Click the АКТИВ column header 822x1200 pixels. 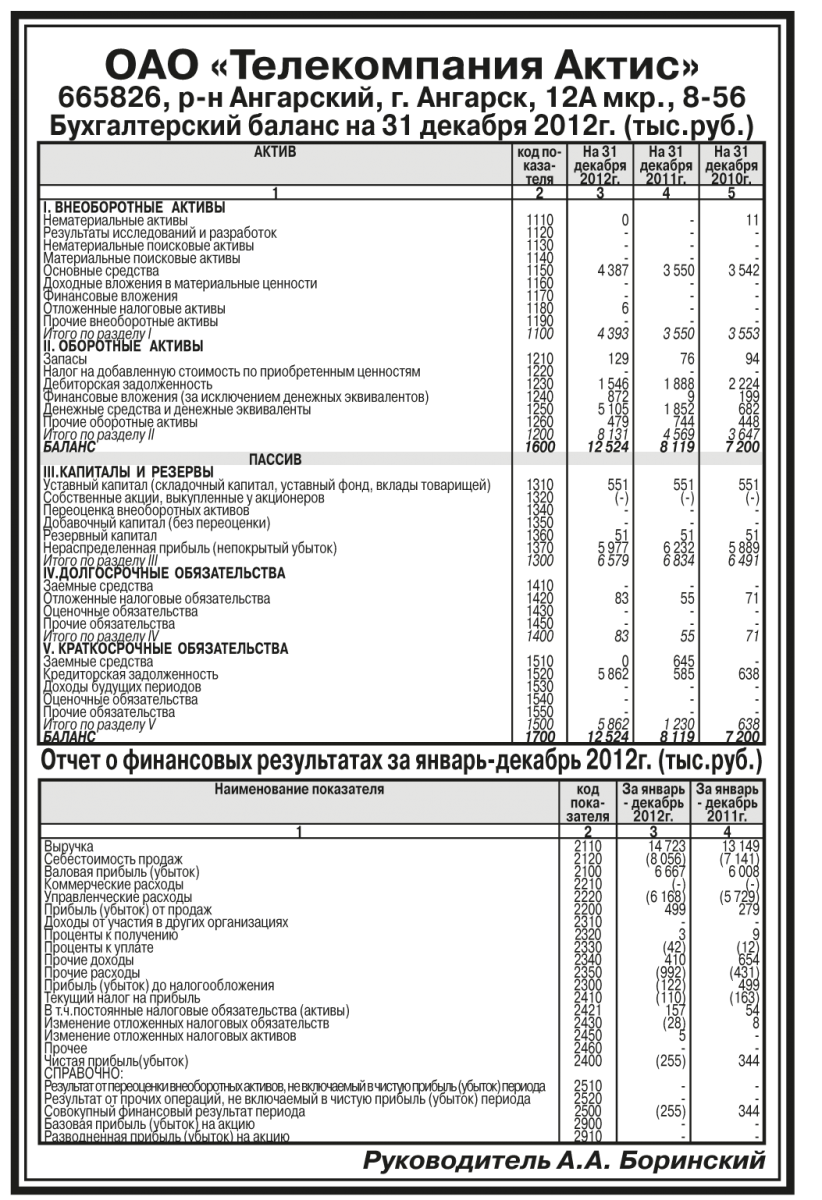point(274,152)
